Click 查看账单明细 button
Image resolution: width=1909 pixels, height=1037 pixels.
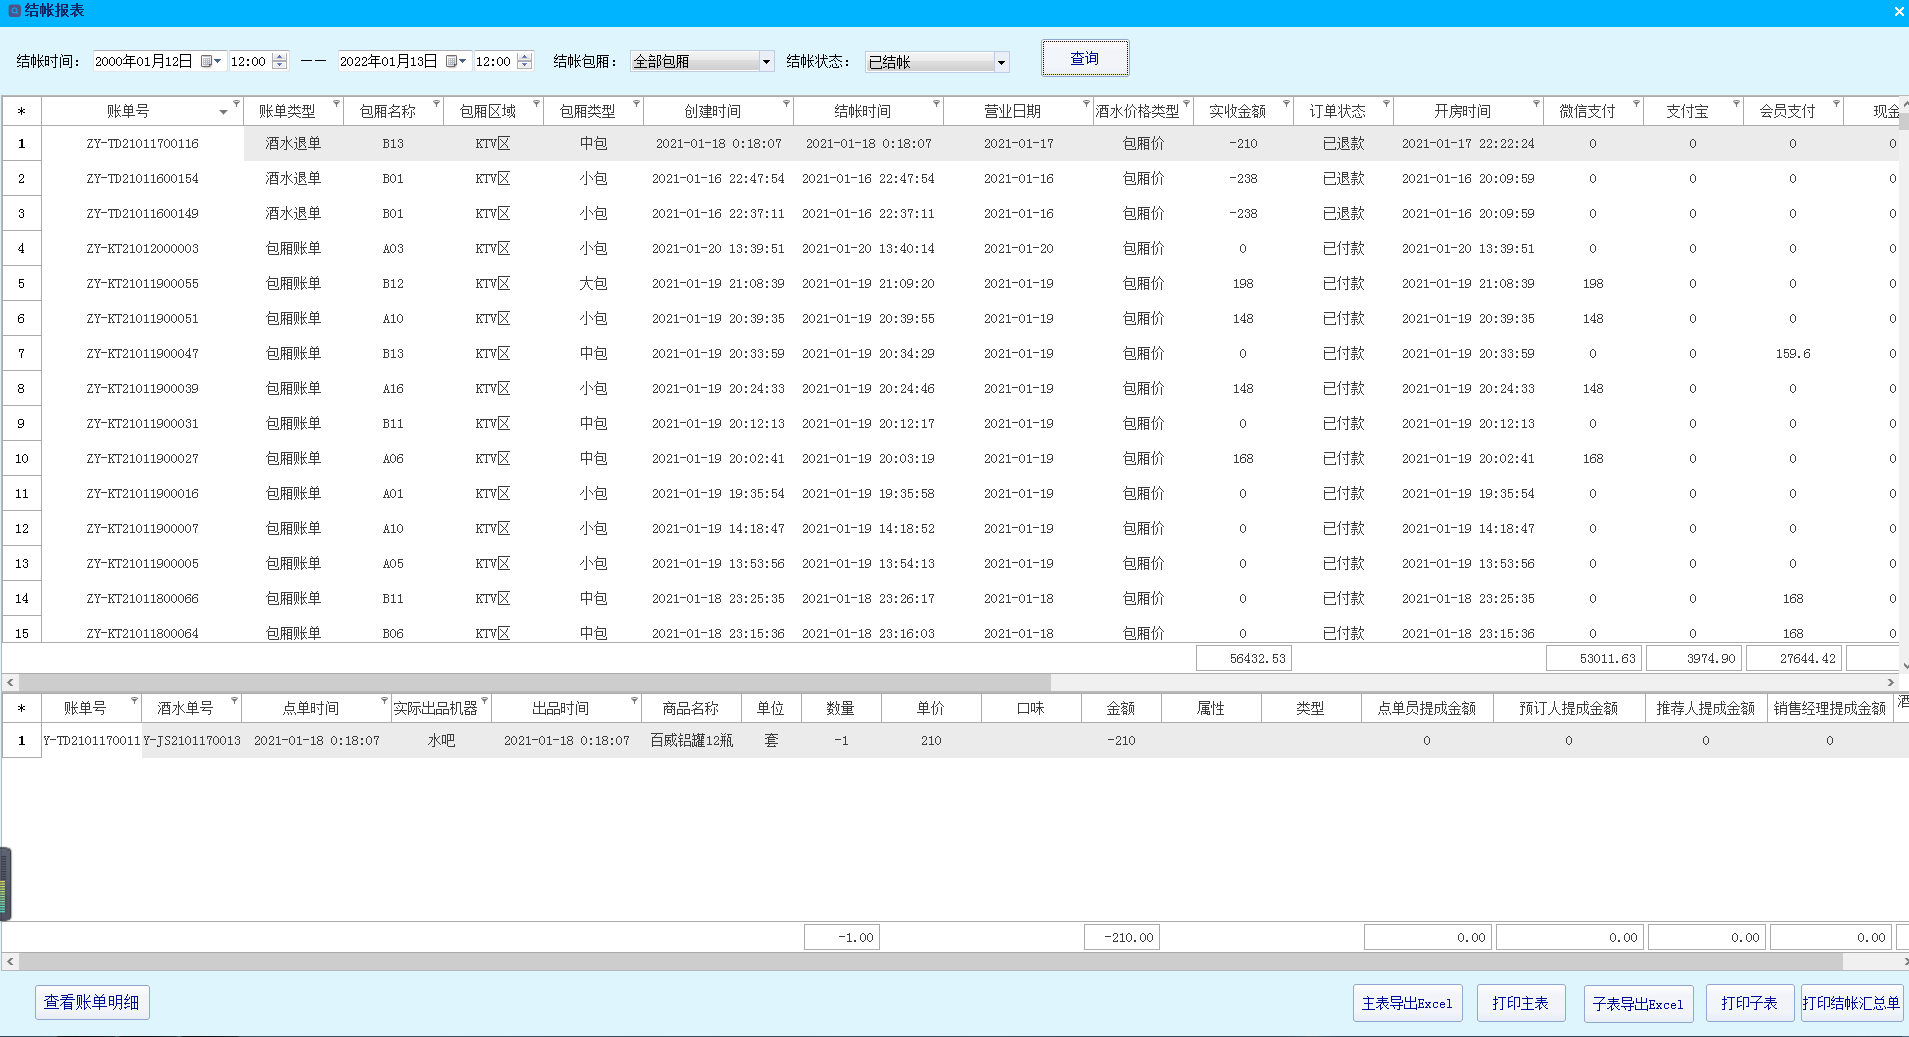92,1002
